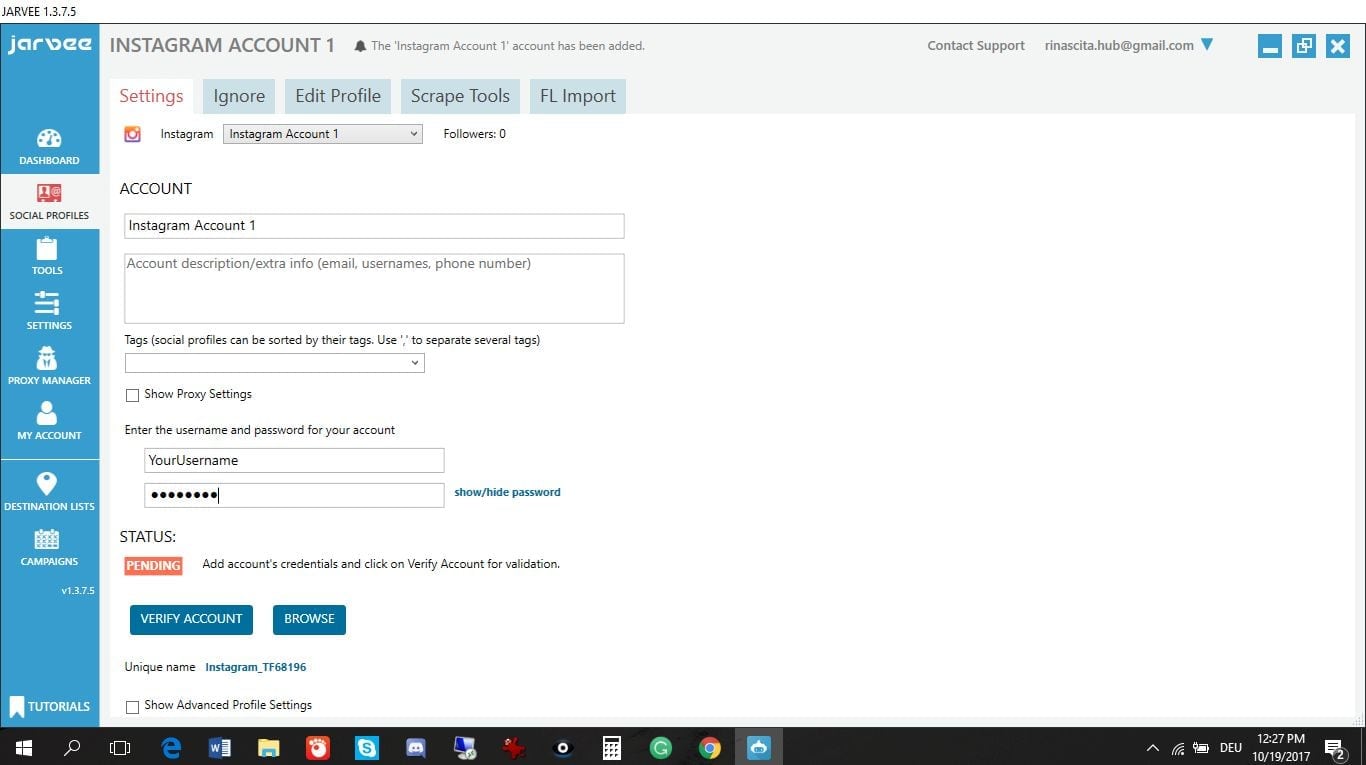Open Destination Lists in the sidebar

pyautogui.click(x=49, y=492)
